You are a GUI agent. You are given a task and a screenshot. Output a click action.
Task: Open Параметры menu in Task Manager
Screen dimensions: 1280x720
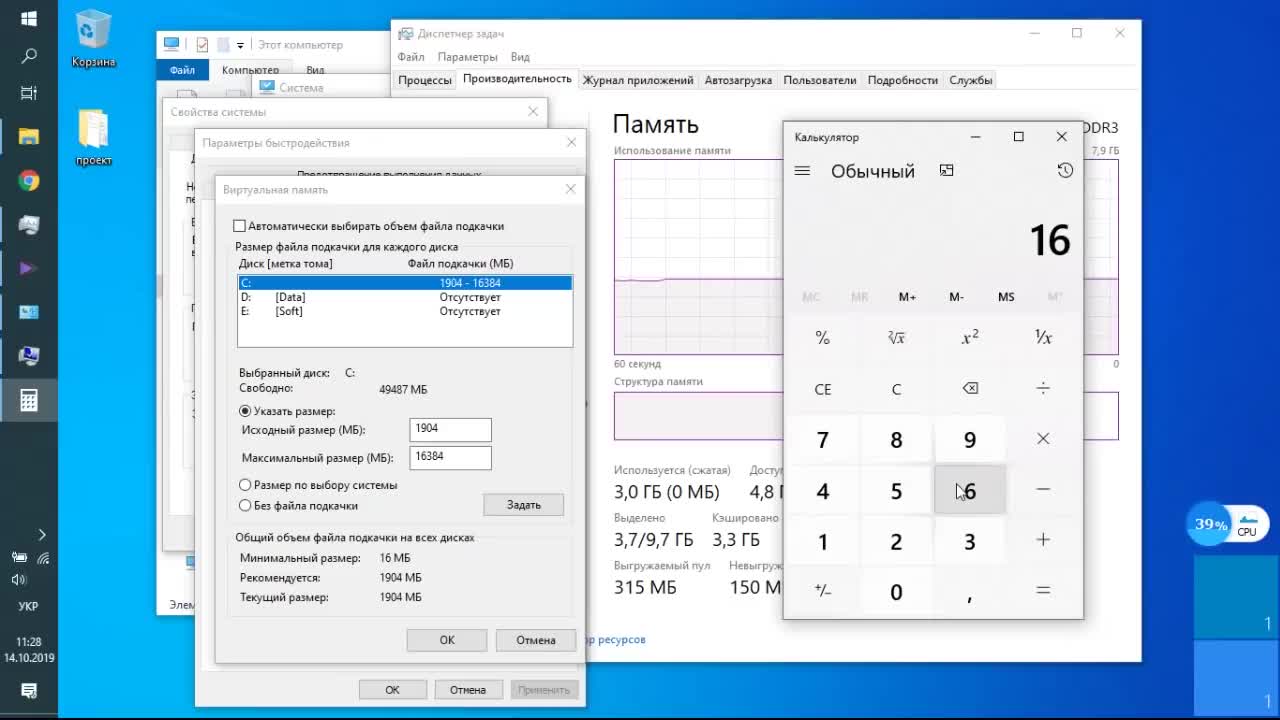point(467,57)
